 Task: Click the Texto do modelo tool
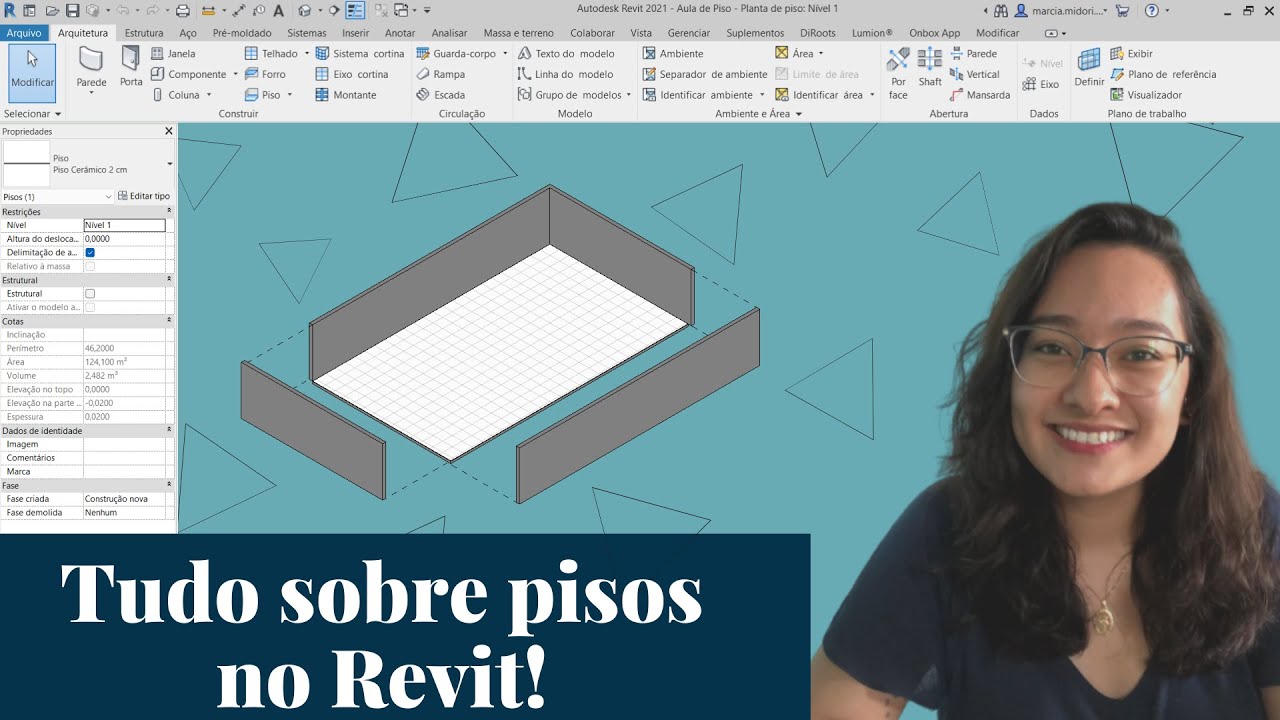[x=566, y=53]
